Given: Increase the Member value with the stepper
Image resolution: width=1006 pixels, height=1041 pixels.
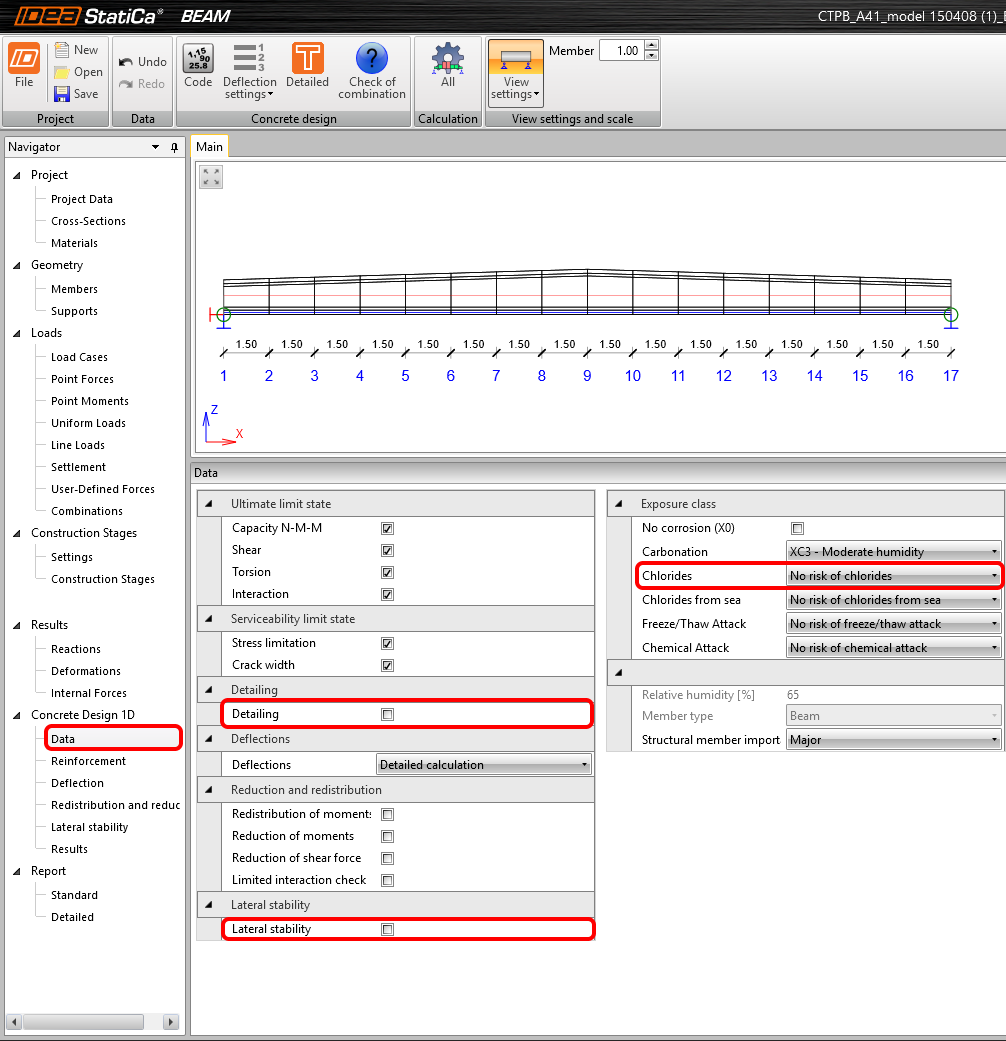Looking at the screenshot, I should click(651, 44).
